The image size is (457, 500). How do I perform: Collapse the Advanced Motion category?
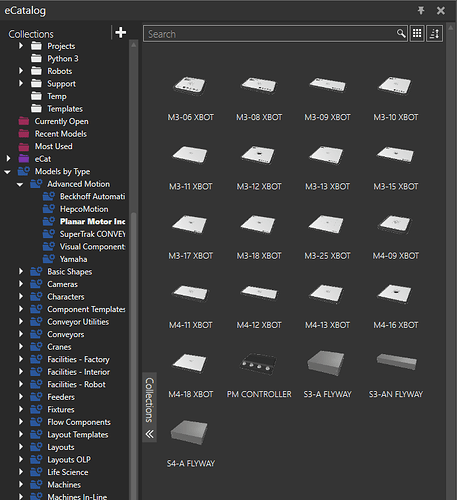(x=20, y=184)
